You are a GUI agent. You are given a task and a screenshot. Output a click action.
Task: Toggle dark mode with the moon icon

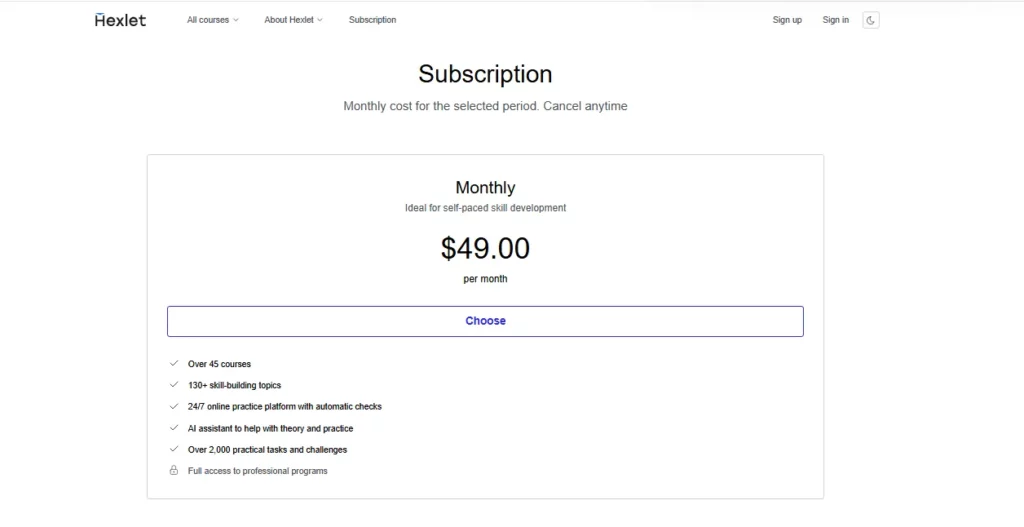[x=870, y=20]
